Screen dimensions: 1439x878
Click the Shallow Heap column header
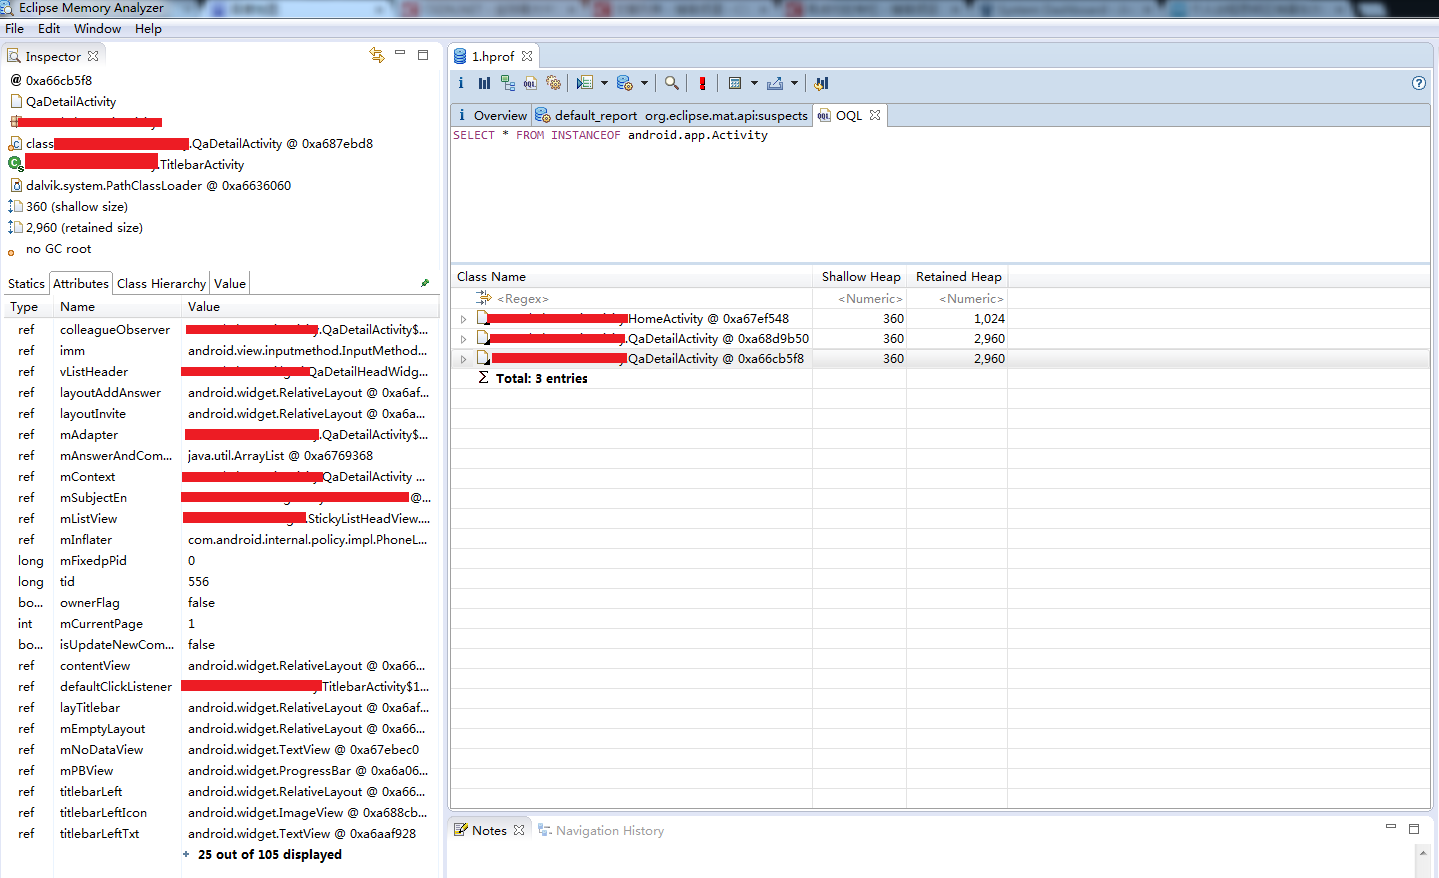tap(860, 277)
